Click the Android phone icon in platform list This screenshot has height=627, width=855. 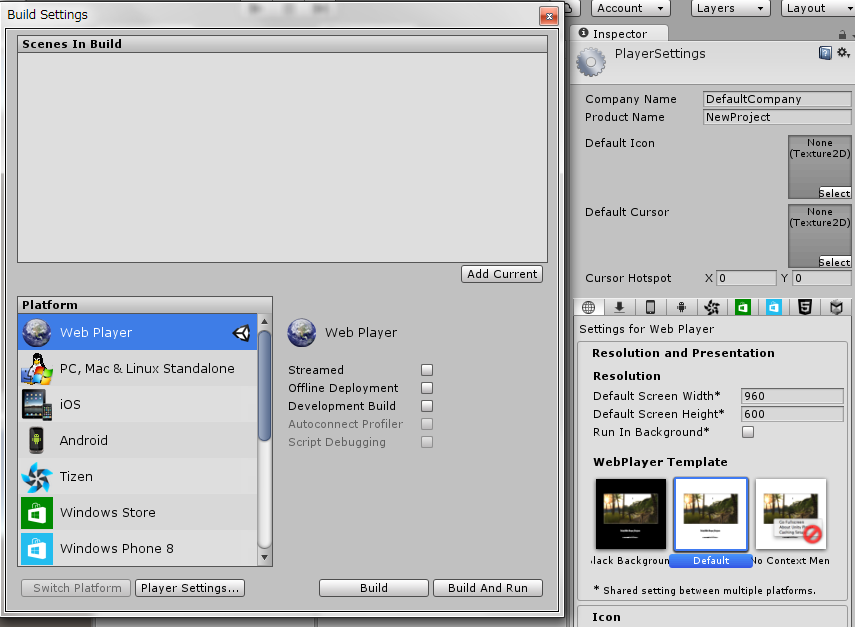(37, 441)
